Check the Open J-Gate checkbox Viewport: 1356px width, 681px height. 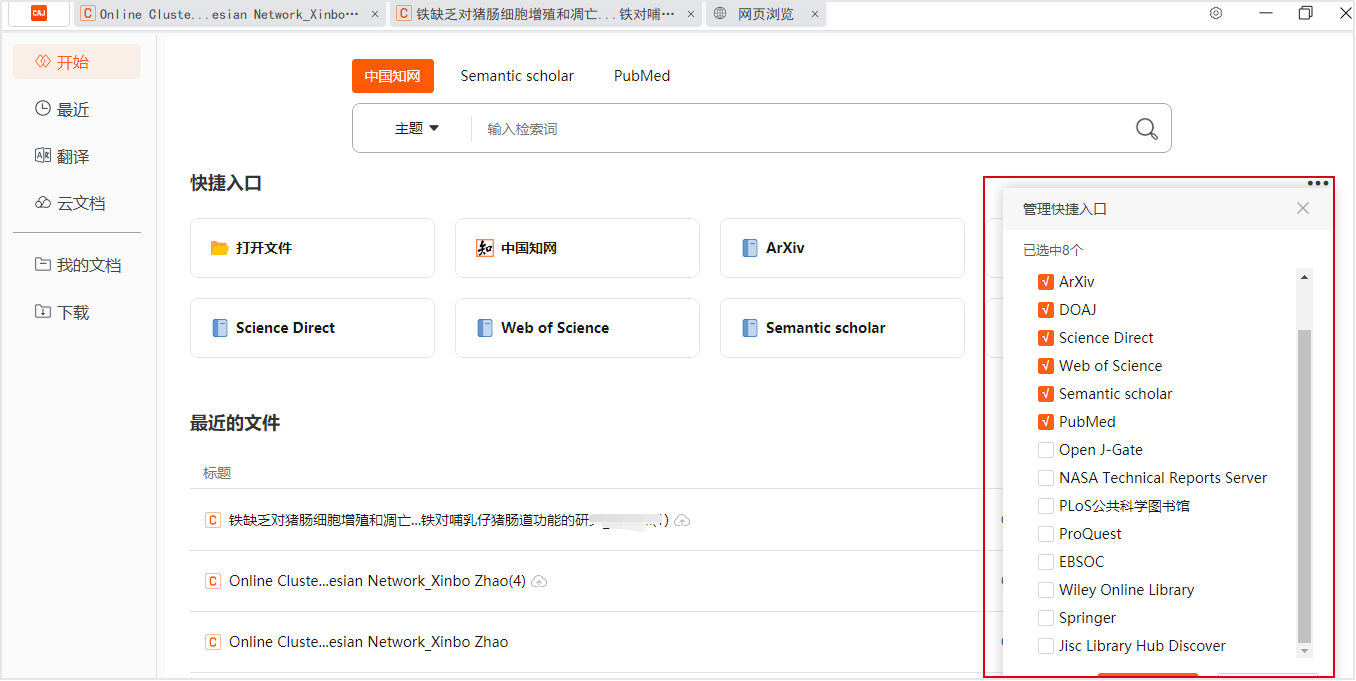point(1046,450)
